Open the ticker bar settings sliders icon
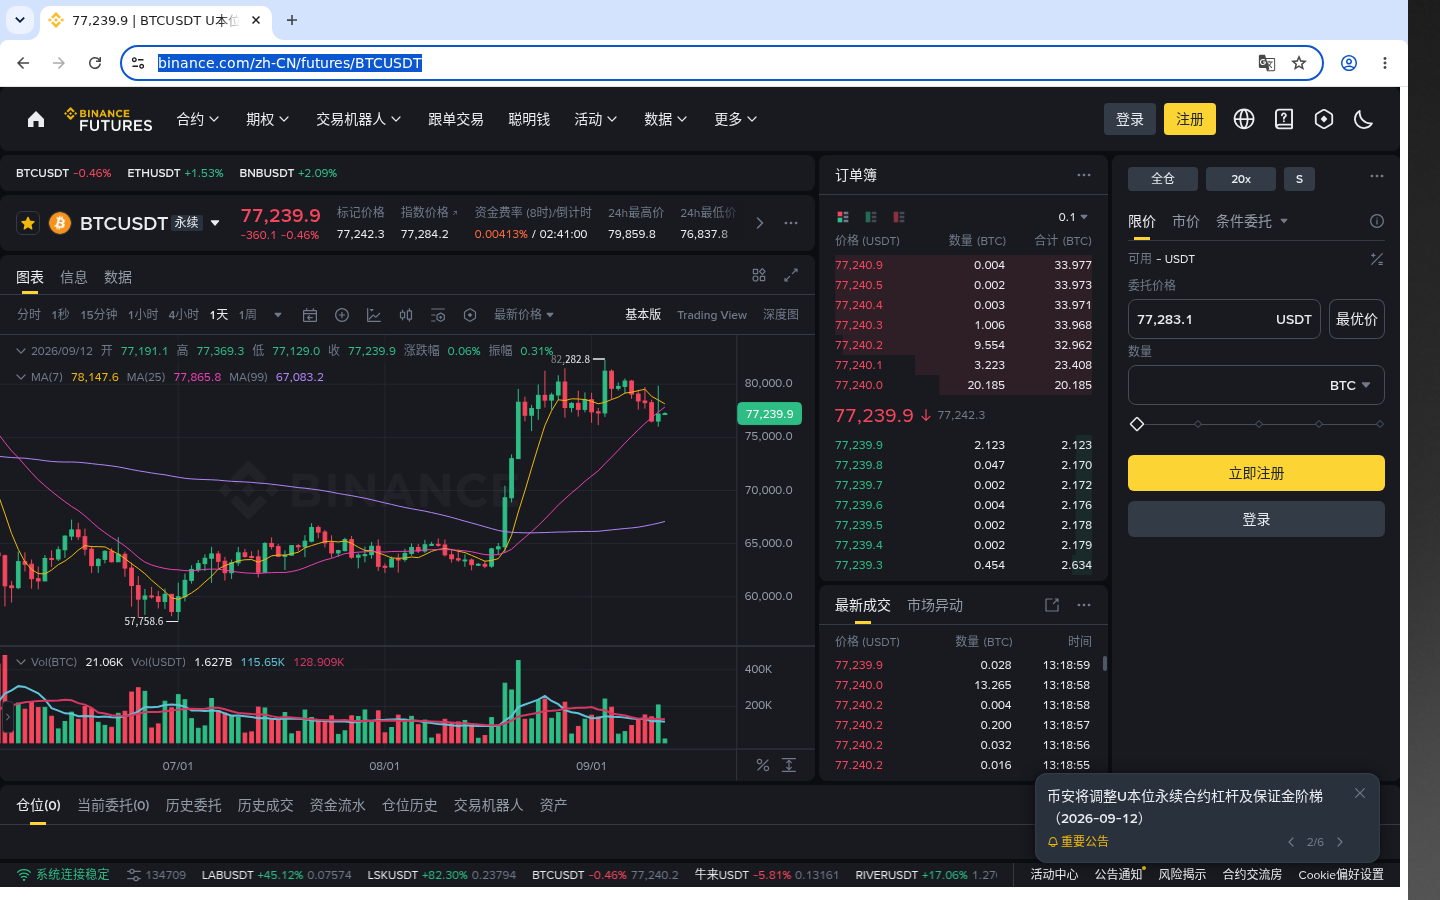This screenshot has width=1440, height=900. (134, 875)
